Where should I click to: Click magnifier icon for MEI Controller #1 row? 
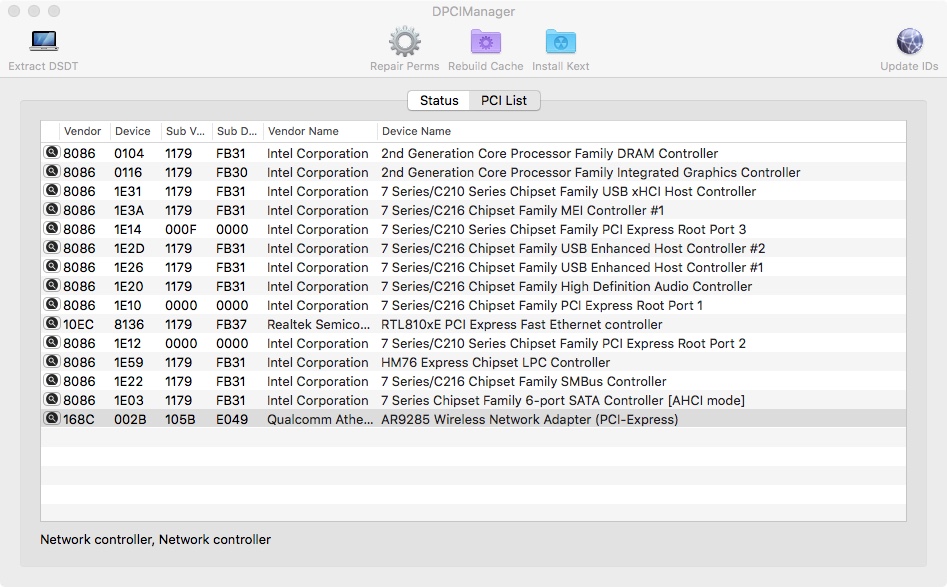click(52, 210)
